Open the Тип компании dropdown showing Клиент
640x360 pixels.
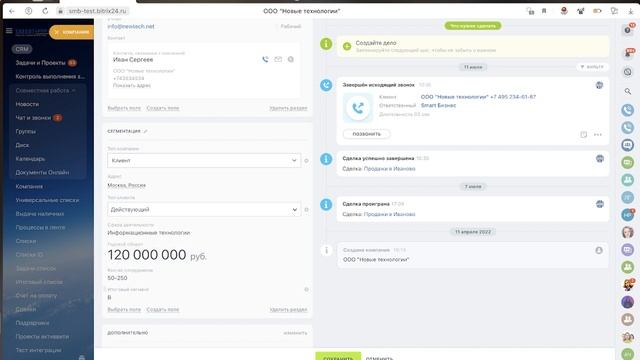(x=204, y=160)
